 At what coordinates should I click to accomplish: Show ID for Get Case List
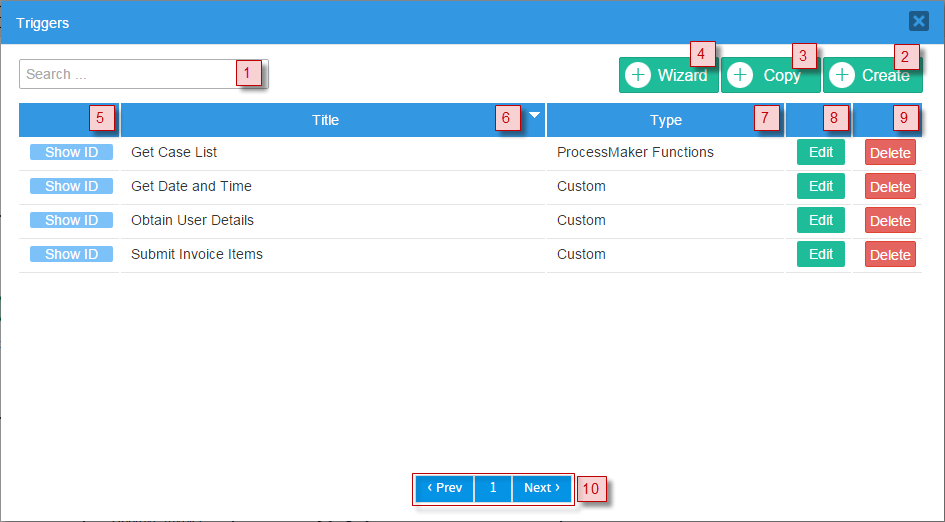point(71,152)
